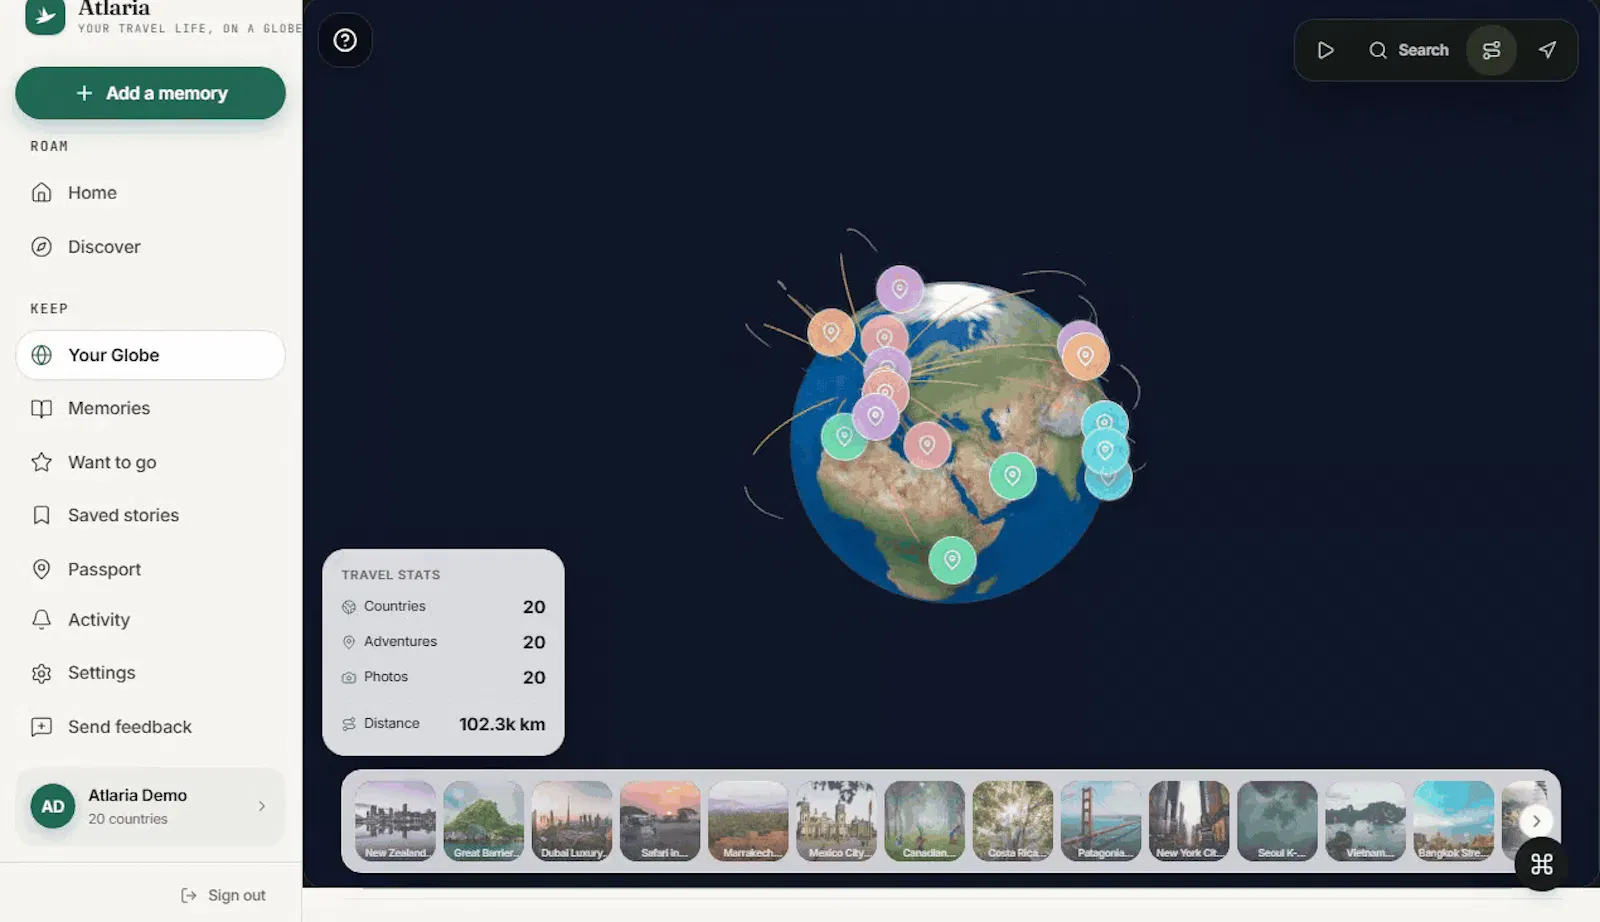
Task: Open the Want to go list
Action: click(150, 462)
